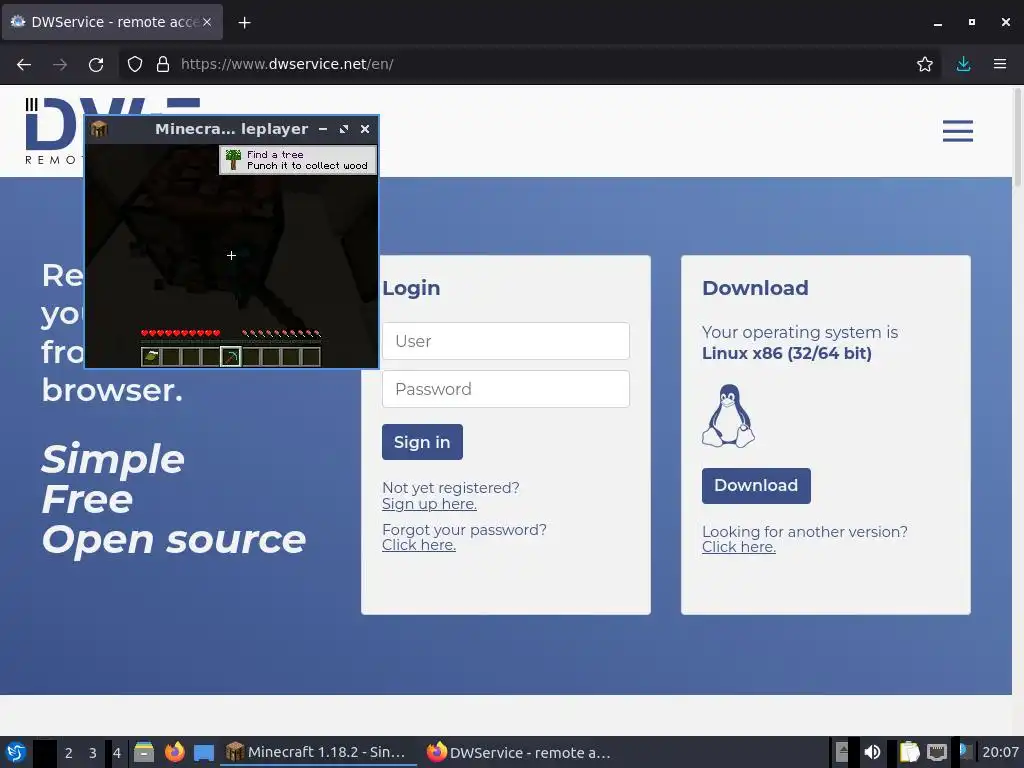Screen dimensions: 1024x768
Task: Open the volume control tray icon
Action: pyautogui.click(x=872, y=752)
